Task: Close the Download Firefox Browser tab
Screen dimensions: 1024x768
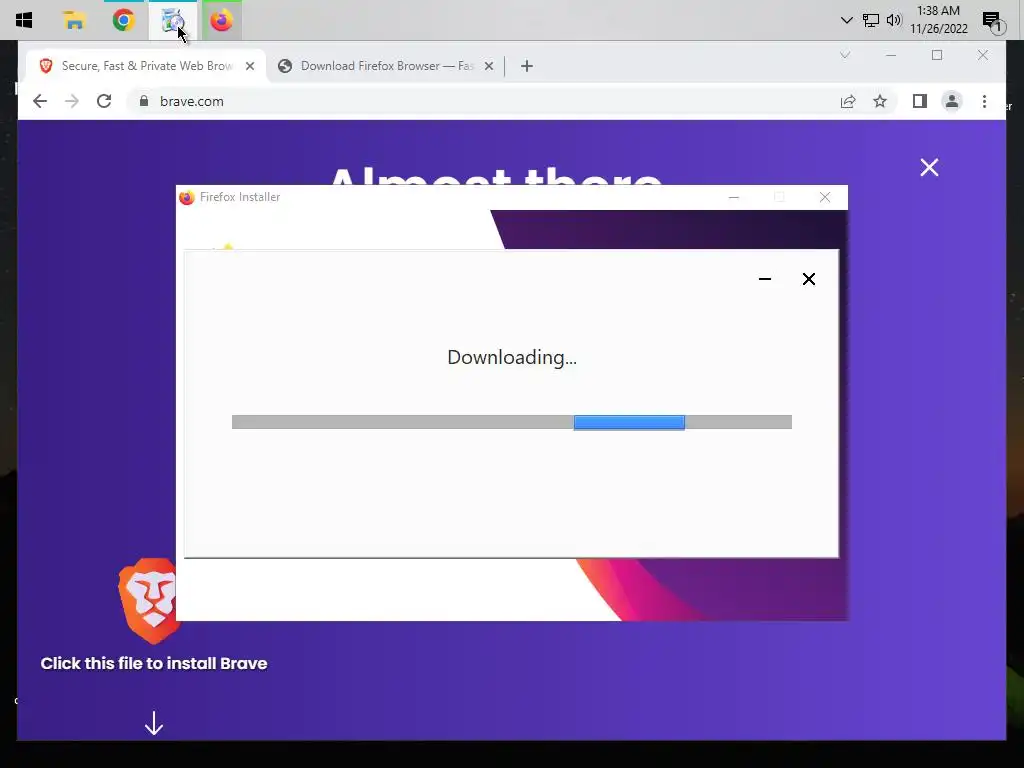Action: coord(488,66)
